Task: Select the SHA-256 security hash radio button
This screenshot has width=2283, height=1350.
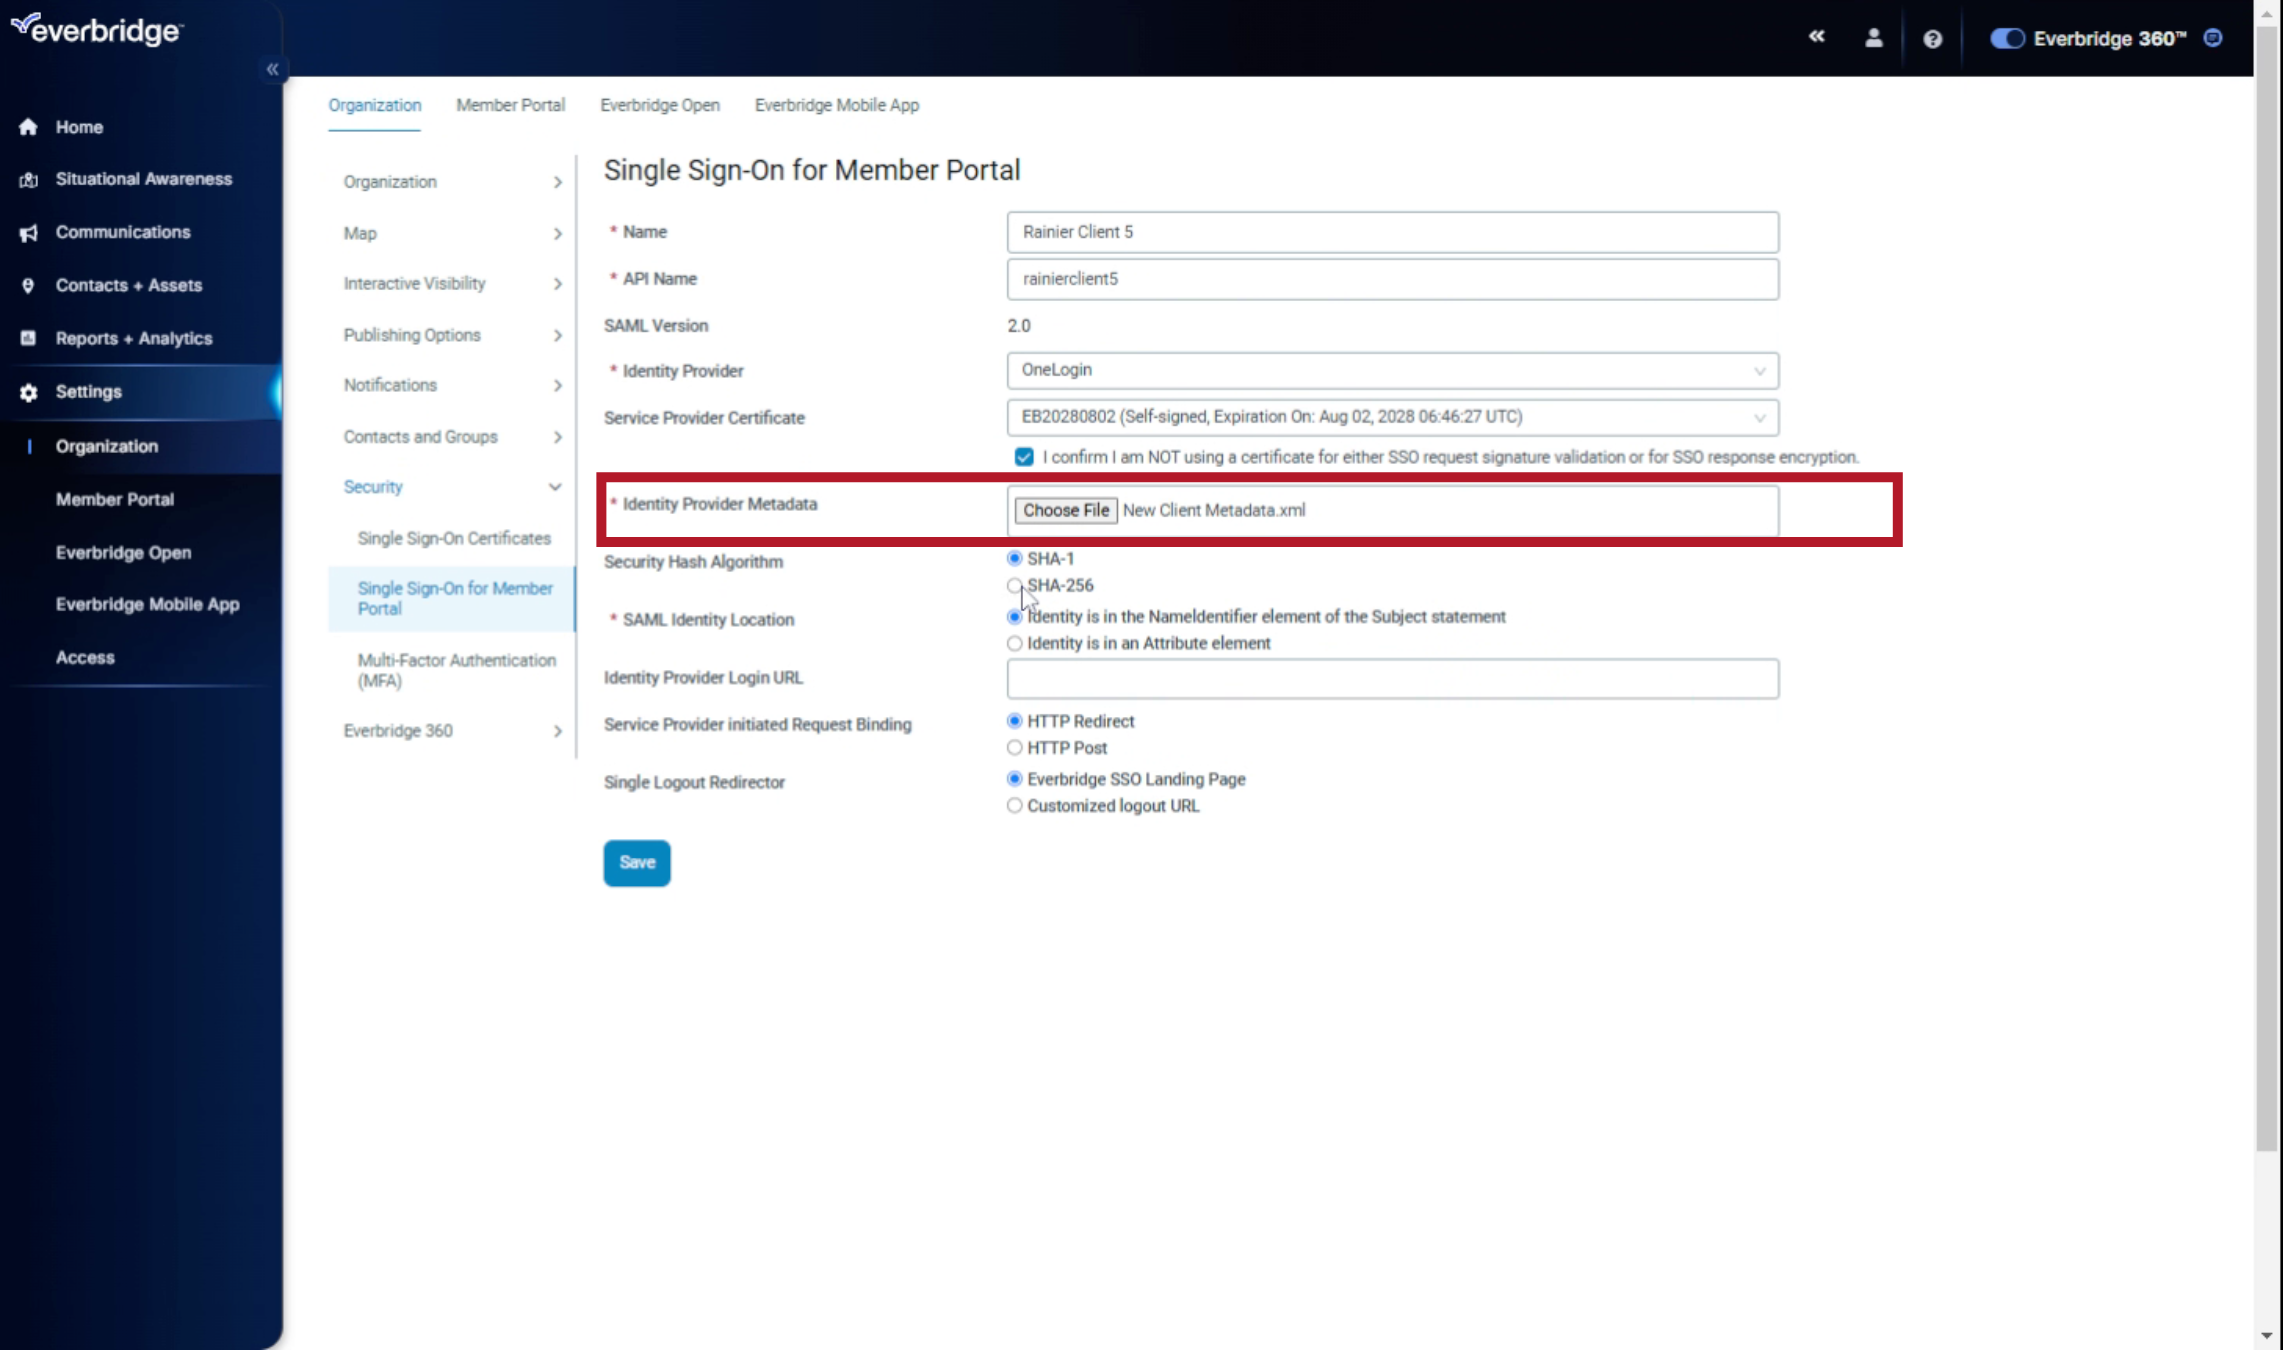Action: coord(1014,586)
